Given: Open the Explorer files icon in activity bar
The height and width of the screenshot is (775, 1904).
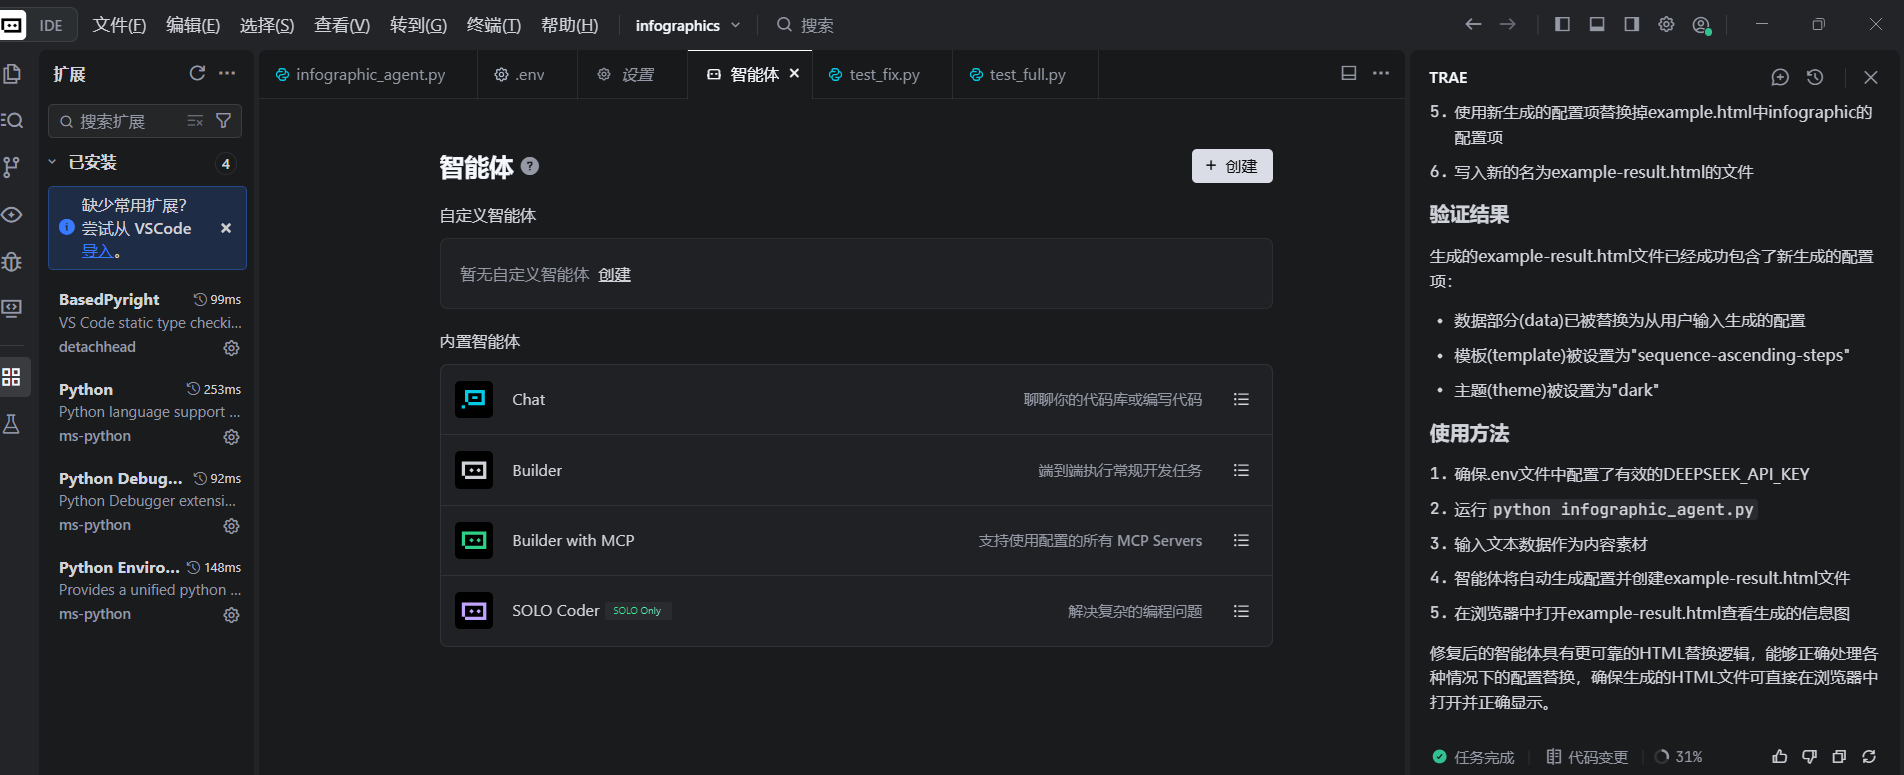Looking at the screenshot, I should point(12,74).
